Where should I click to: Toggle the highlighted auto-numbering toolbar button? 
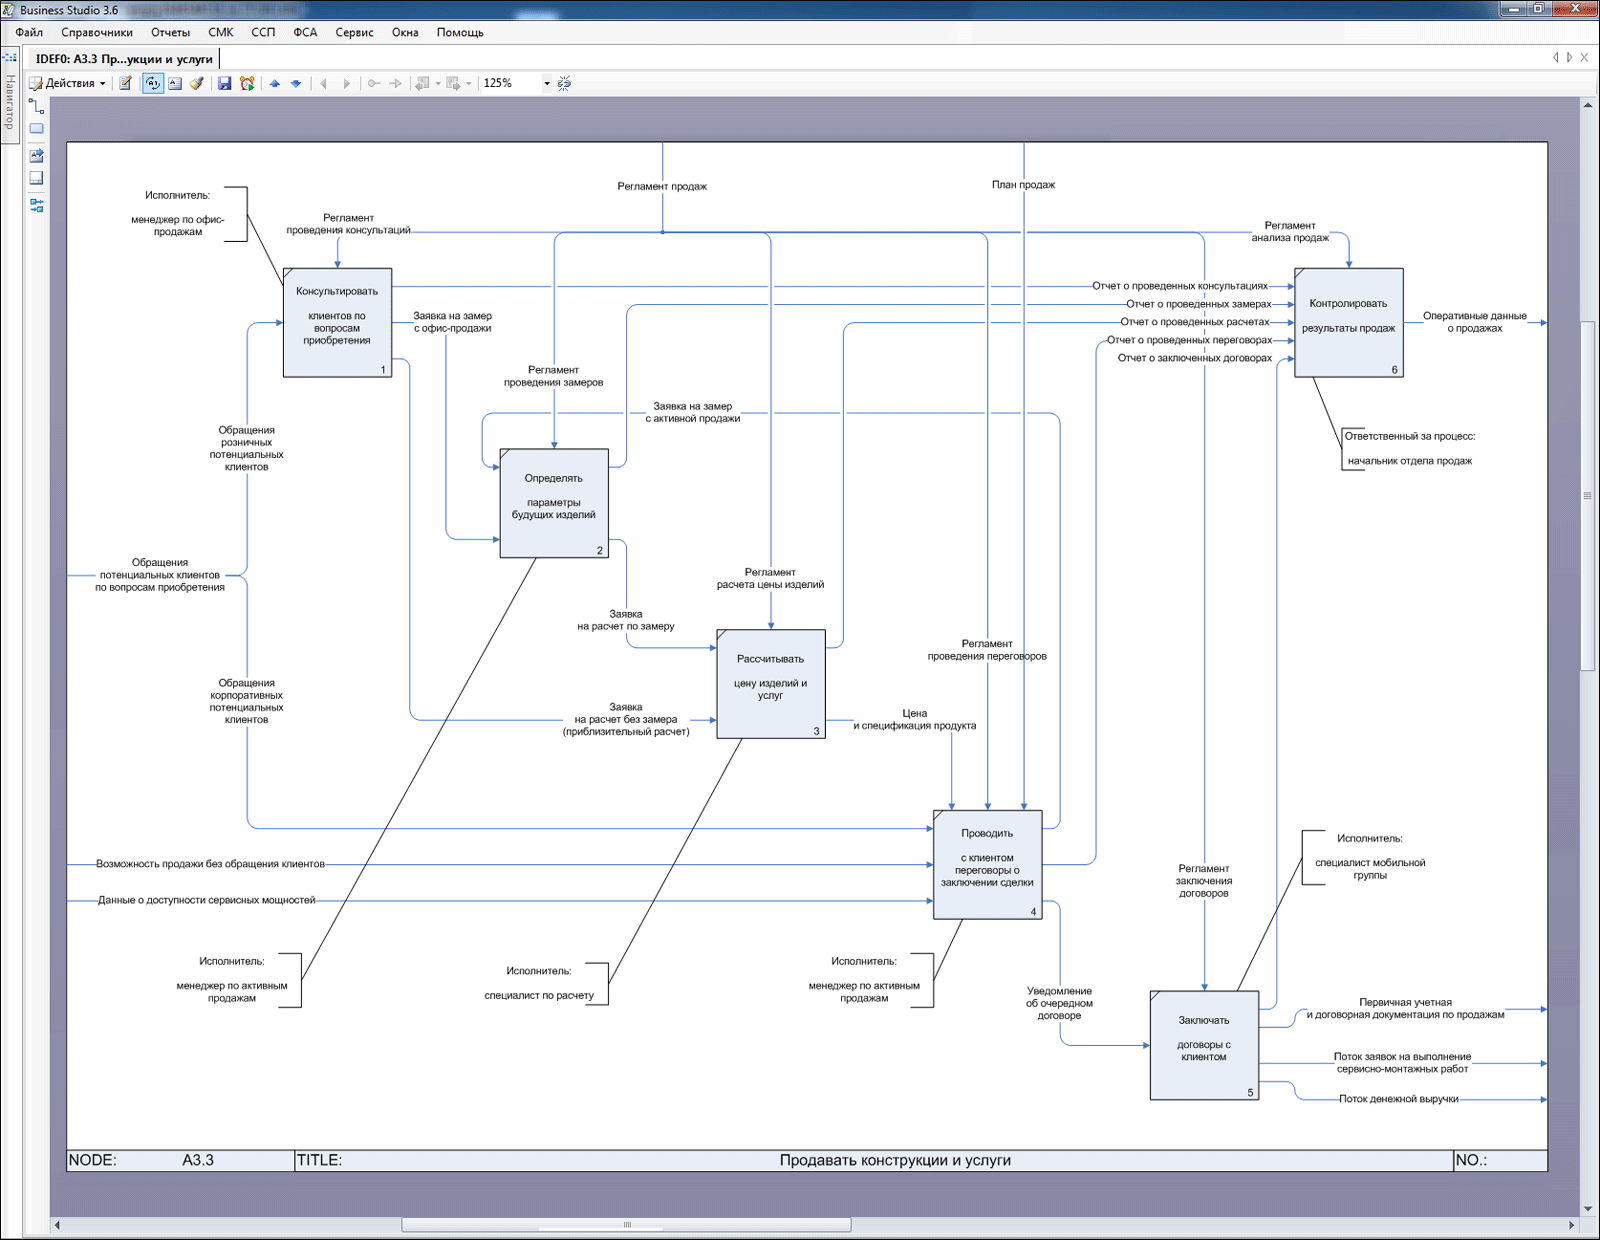click(152, 84)
